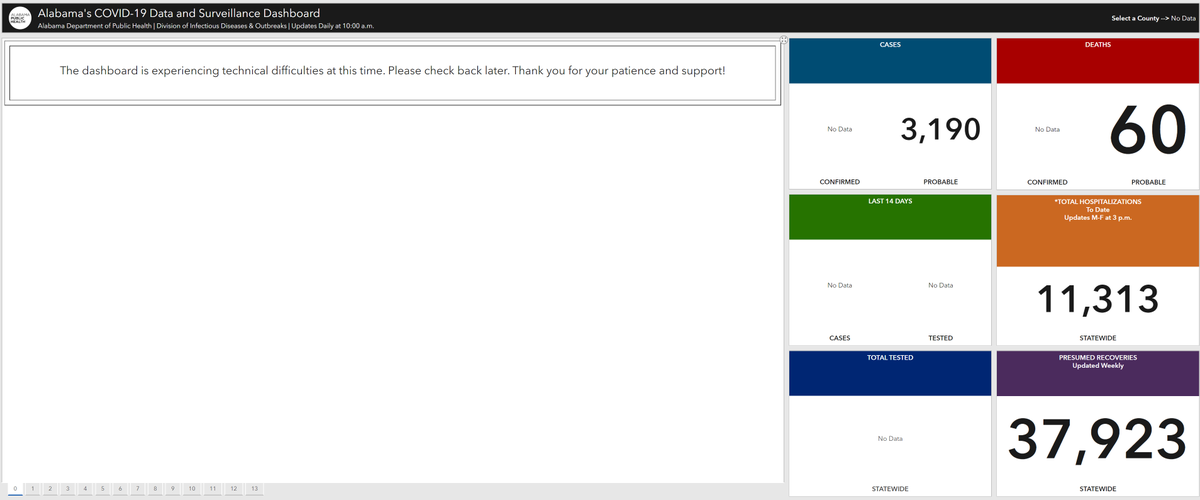1200x500 pixels.
Task: Switch to bottom tab 10
Action: [191, 488]
